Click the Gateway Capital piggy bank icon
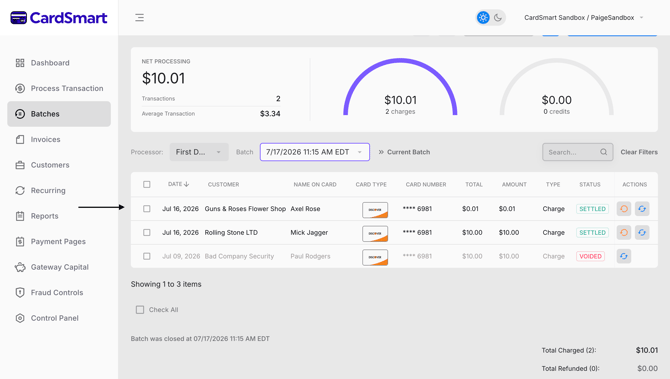 click(20, 267)
